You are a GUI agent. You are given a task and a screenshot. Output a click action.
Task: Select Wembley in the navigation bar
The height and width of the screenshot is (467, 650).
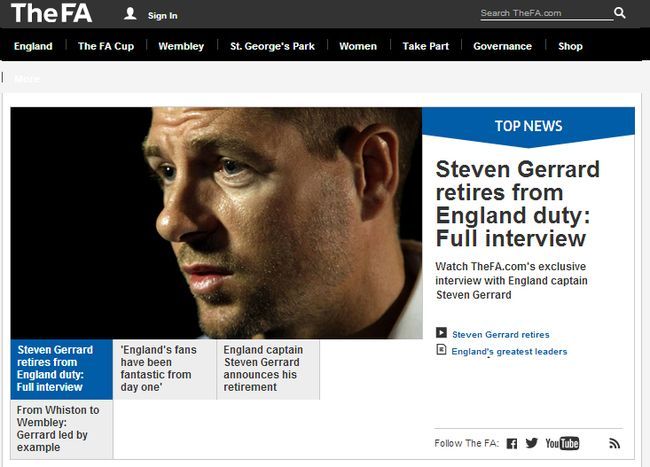pos(181,46)
